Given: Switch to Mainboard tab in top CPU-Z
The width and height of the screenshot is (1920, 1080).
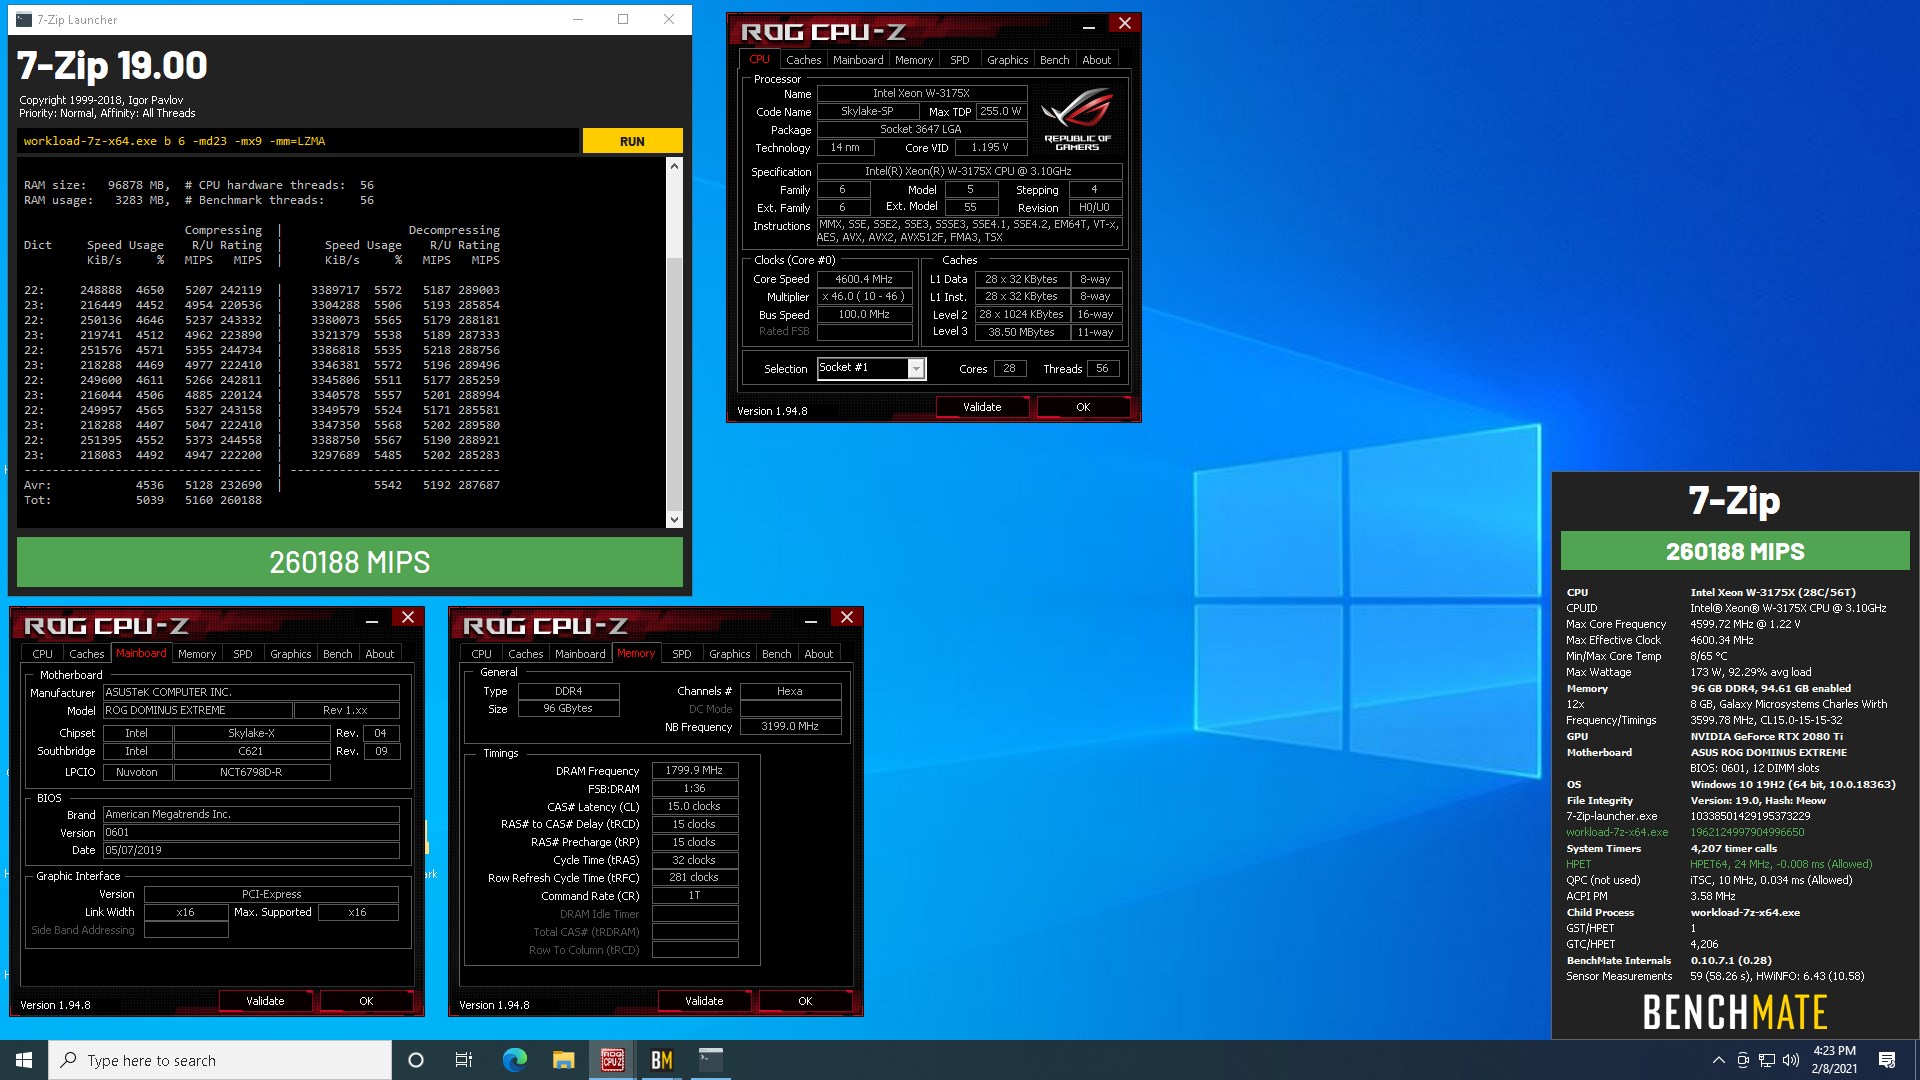Looking at the screenshot, I should [x=858, y=60].
